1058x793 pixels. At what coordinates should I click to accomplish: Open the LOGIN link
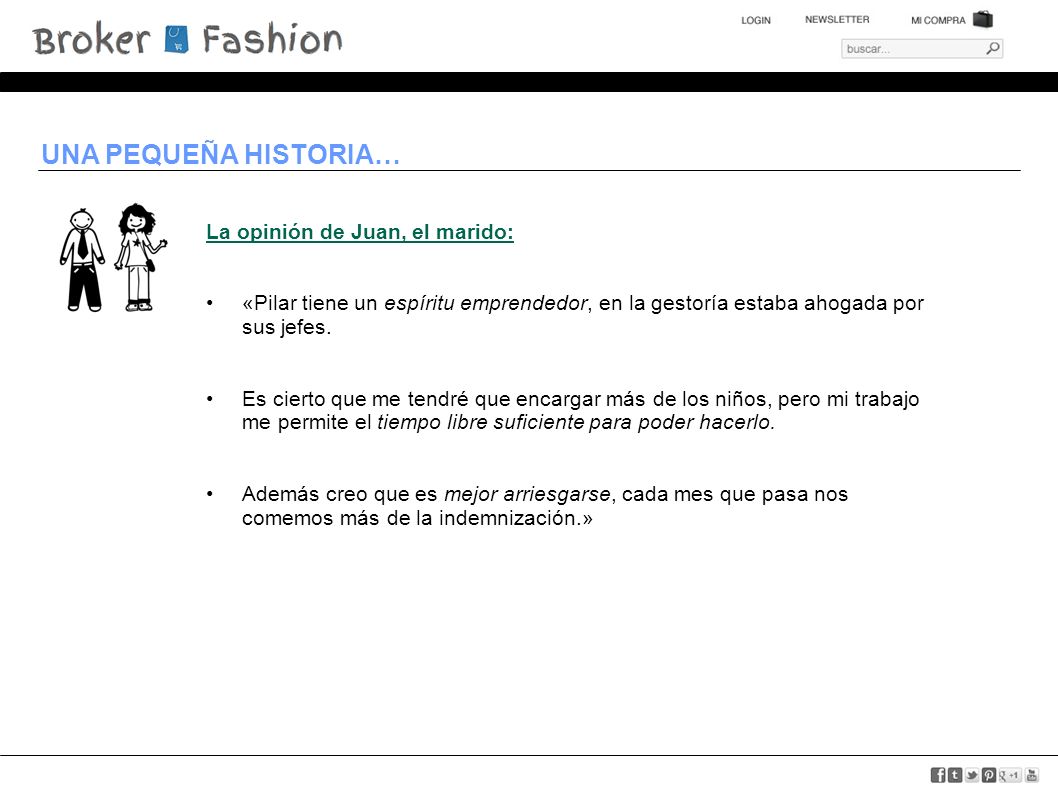(756, 20)
